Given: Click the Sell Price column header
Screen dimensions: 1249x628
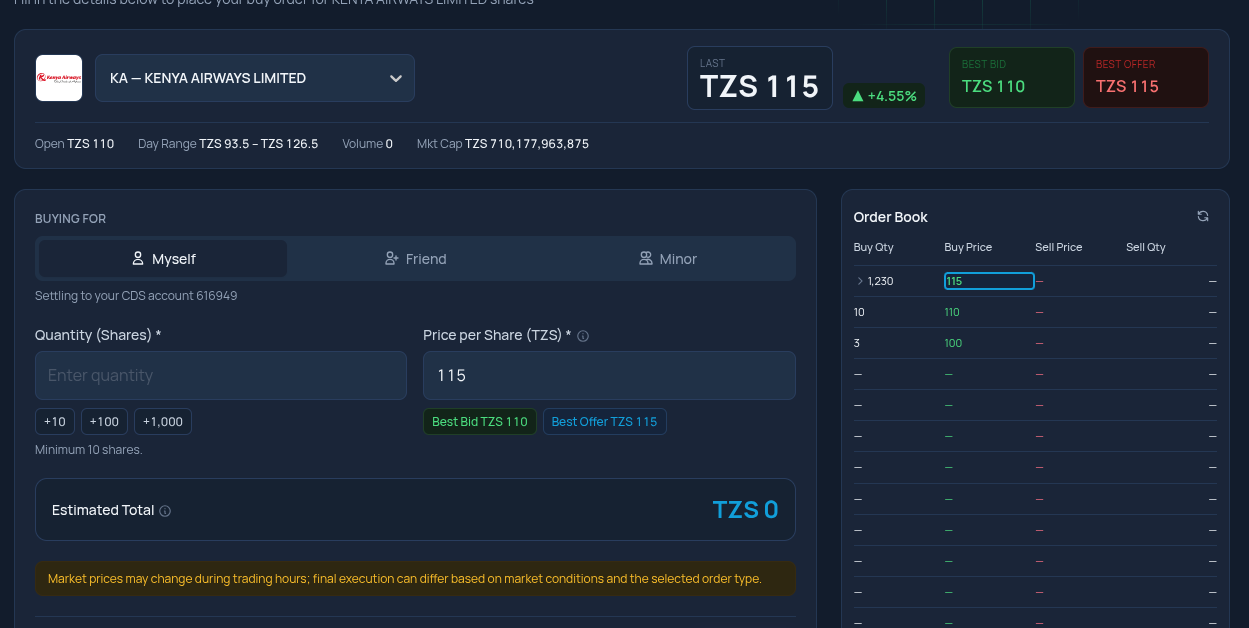Looking at the screenshot, I should coord(1059,247).
